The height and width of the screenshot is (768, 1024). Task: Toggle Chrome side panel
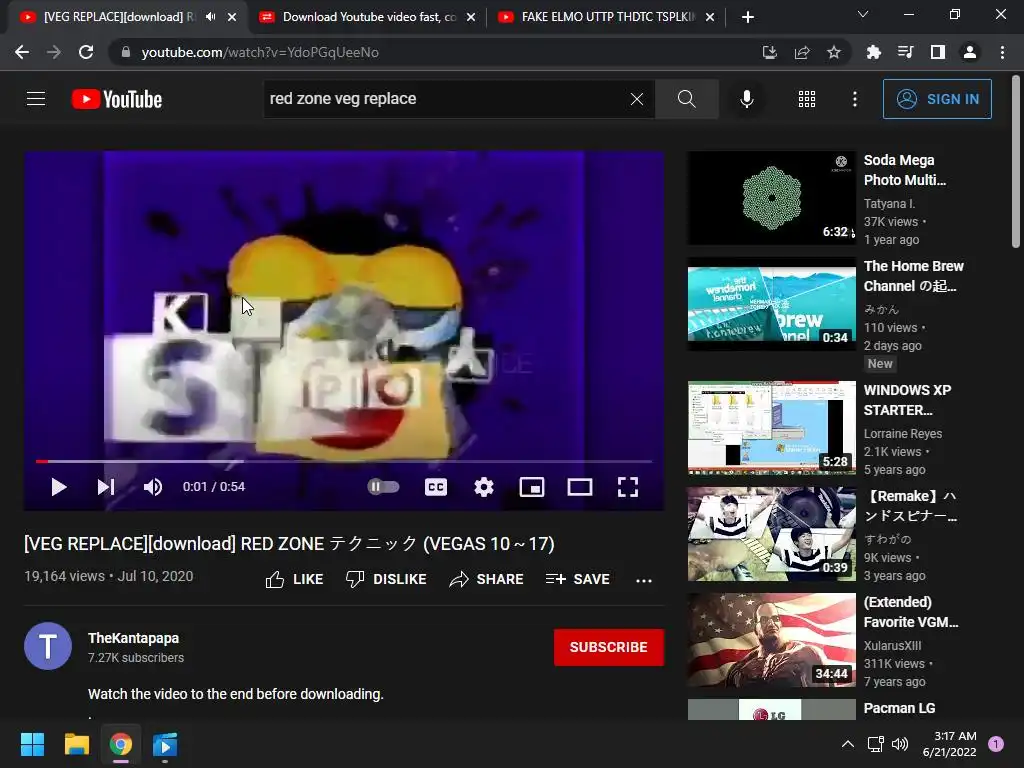point(937,52)
